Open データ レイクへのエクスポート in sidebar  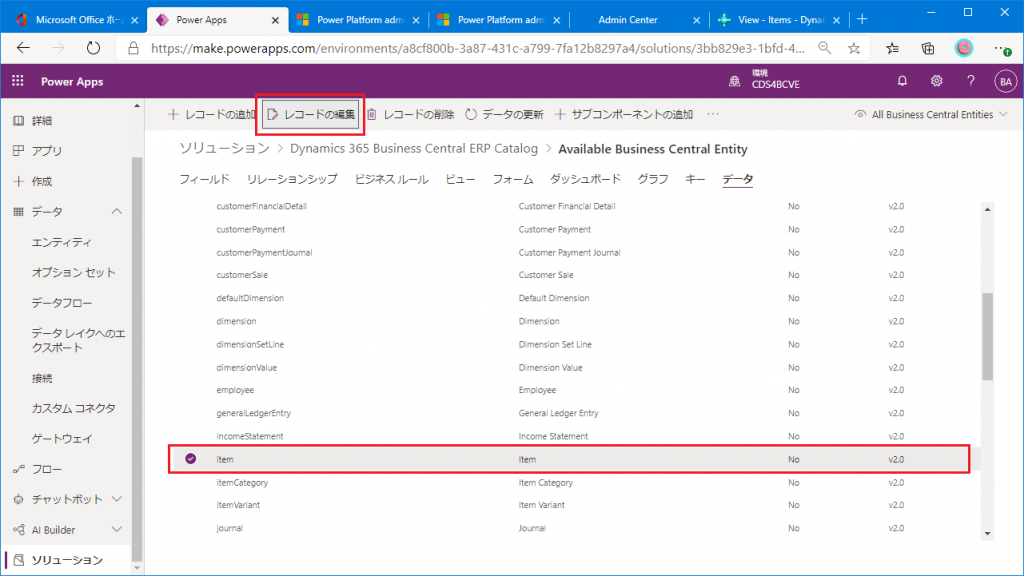[x=78, y=340]
